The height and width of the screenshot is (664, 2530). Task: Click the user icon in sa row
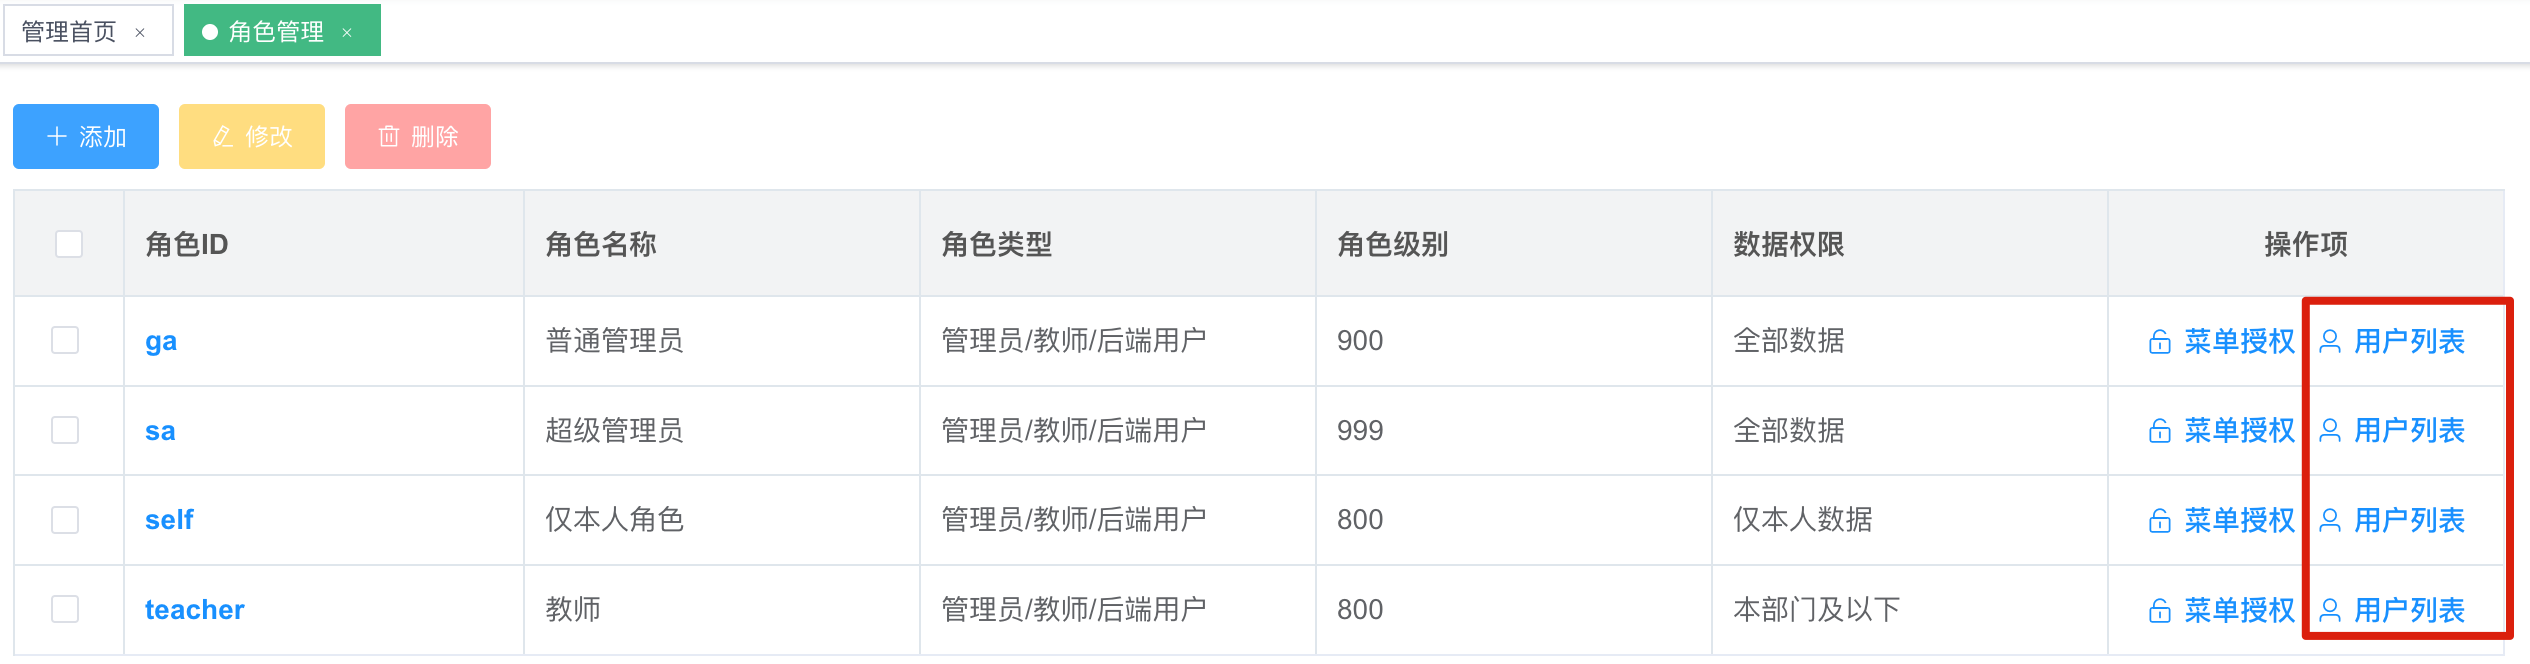coord(2329,431)
